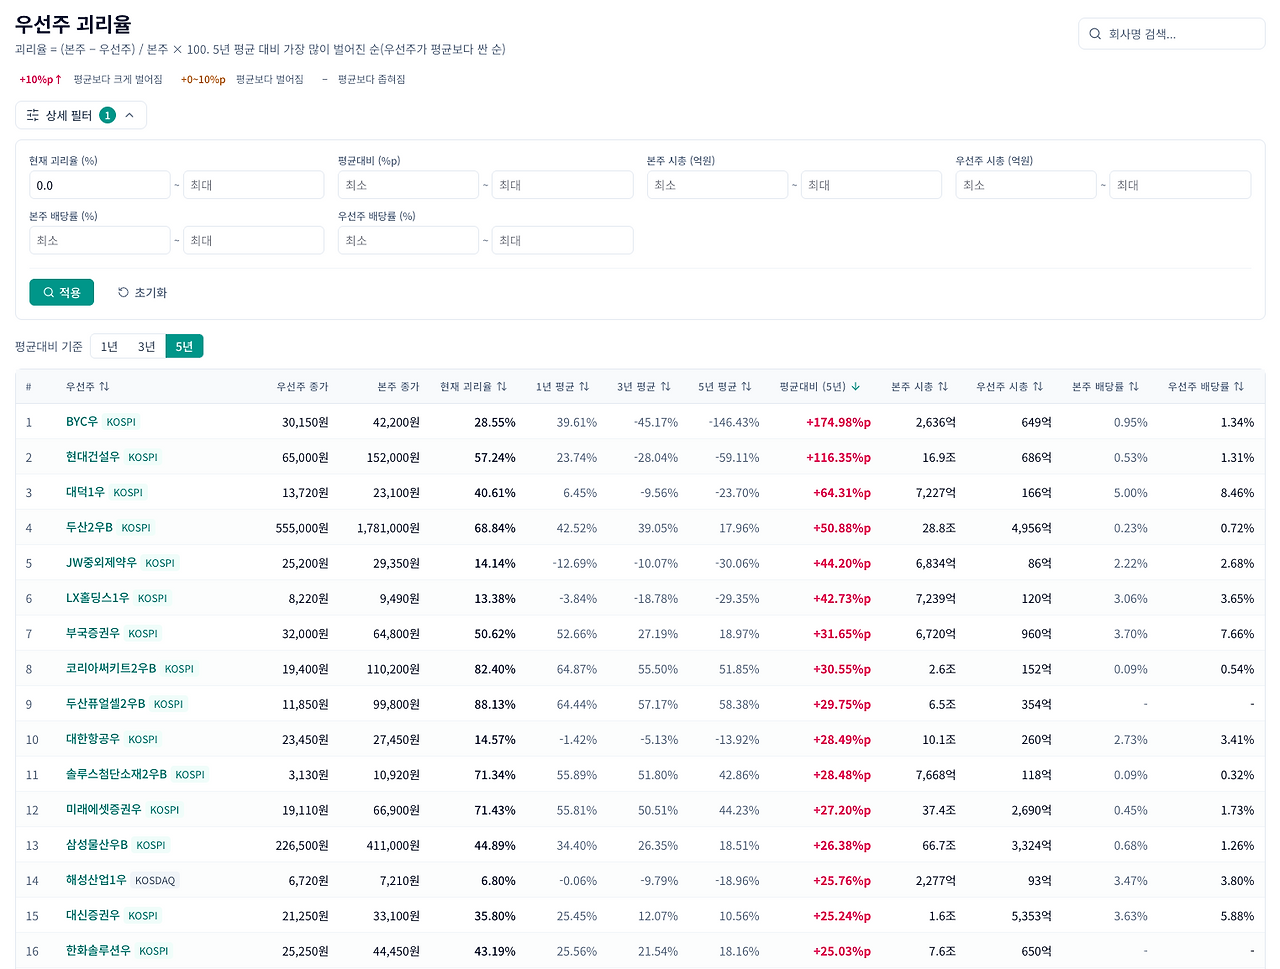The height and width of the screenshot is (969, 1280).
Task: Select the 3년 average baseline option
Action: click(x=146, y=346)
